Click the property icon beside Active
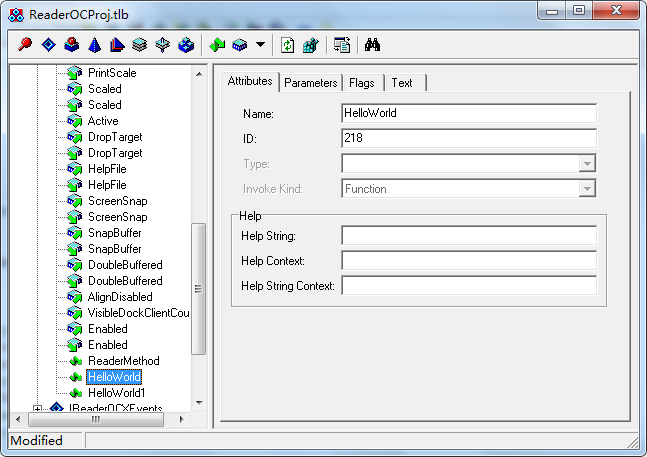Screen dimensions: 647x457 pos(75,121)
